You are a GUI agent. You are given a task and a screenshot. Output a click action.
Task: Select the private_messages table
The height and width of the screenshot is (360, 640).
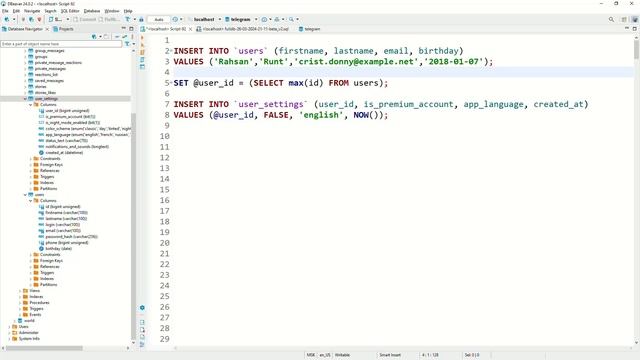50,69
